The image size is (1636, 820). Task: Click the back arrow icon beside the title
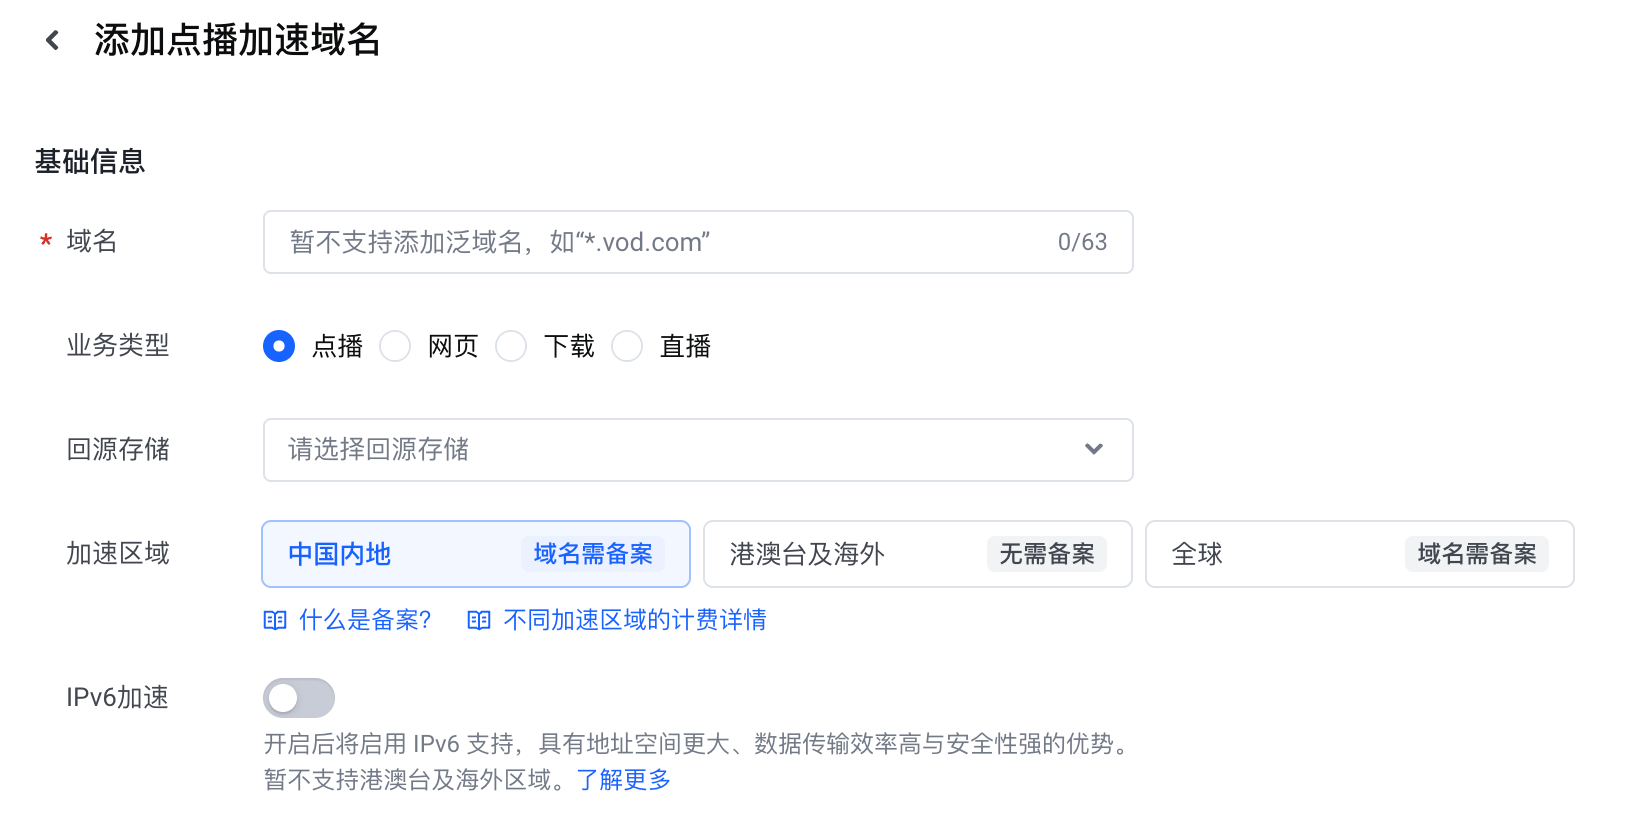(x=53, y=40)
